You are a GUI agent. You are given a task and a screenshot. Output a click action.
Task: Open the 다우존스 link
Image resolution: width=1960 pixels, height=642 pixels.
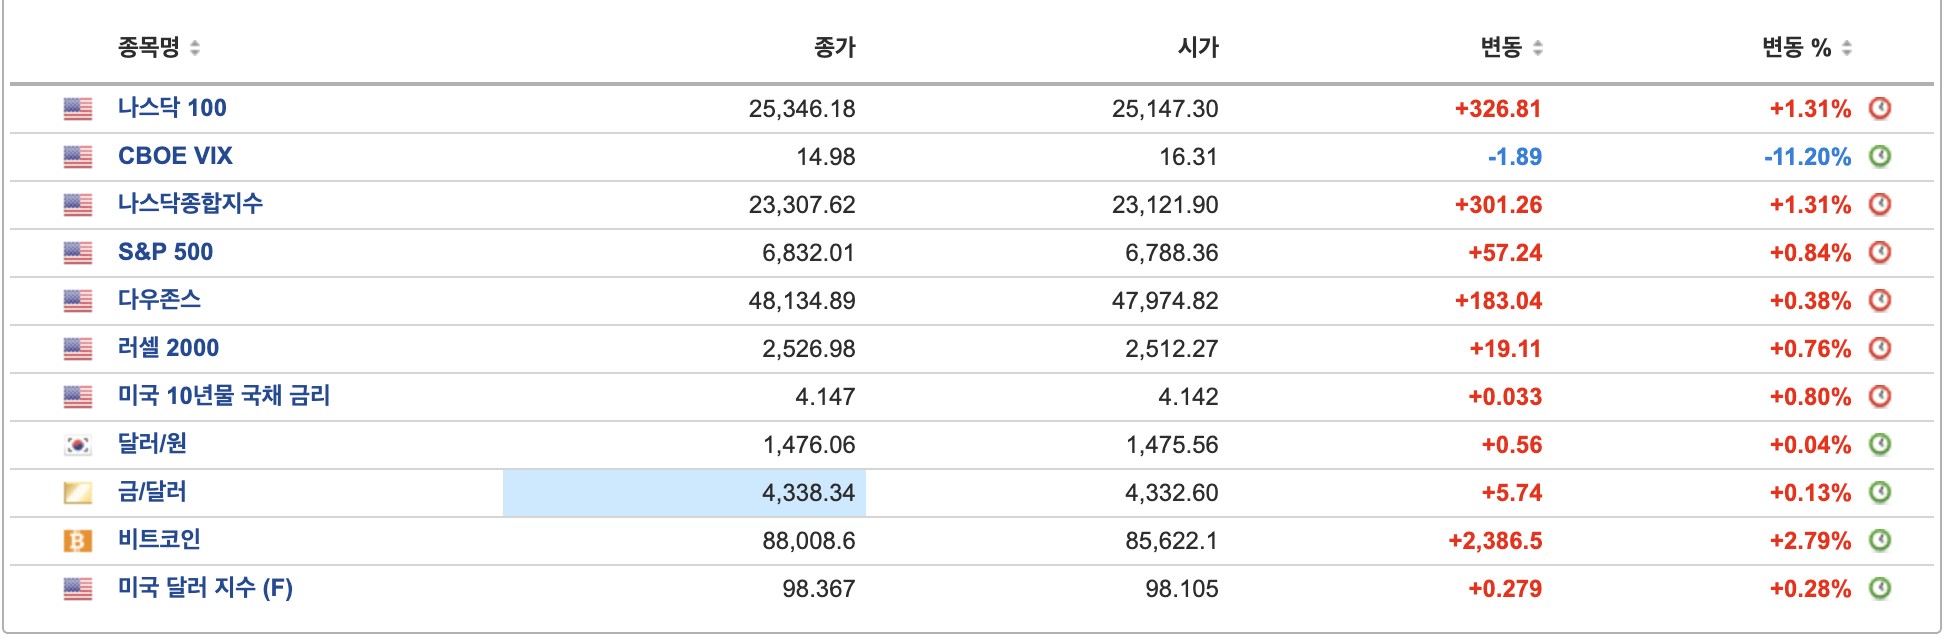tap(159, 300)
